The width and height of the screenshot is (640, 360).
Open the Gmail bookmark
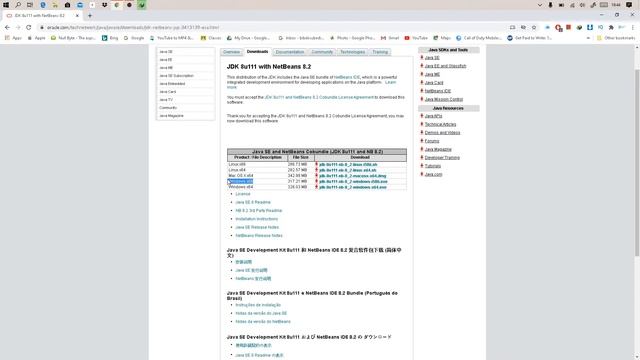(x=390, y=38)
